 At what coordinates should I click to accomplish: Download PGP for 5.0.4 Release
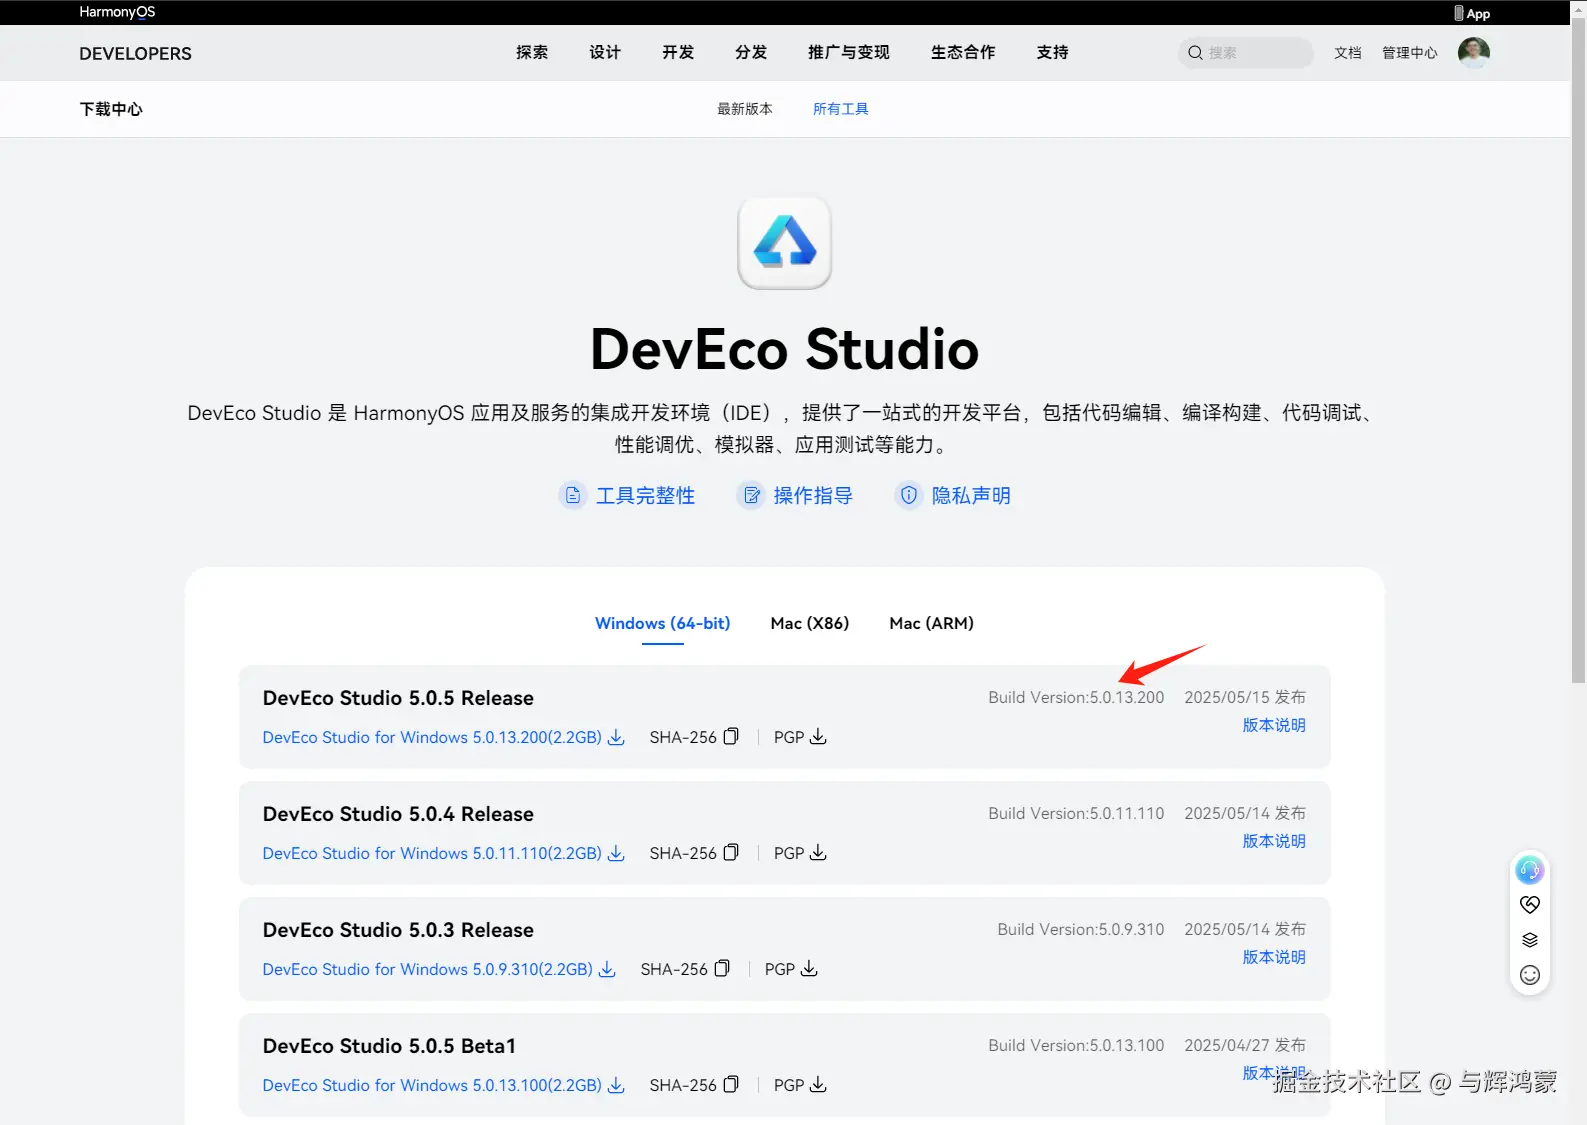tap(818, 853)
